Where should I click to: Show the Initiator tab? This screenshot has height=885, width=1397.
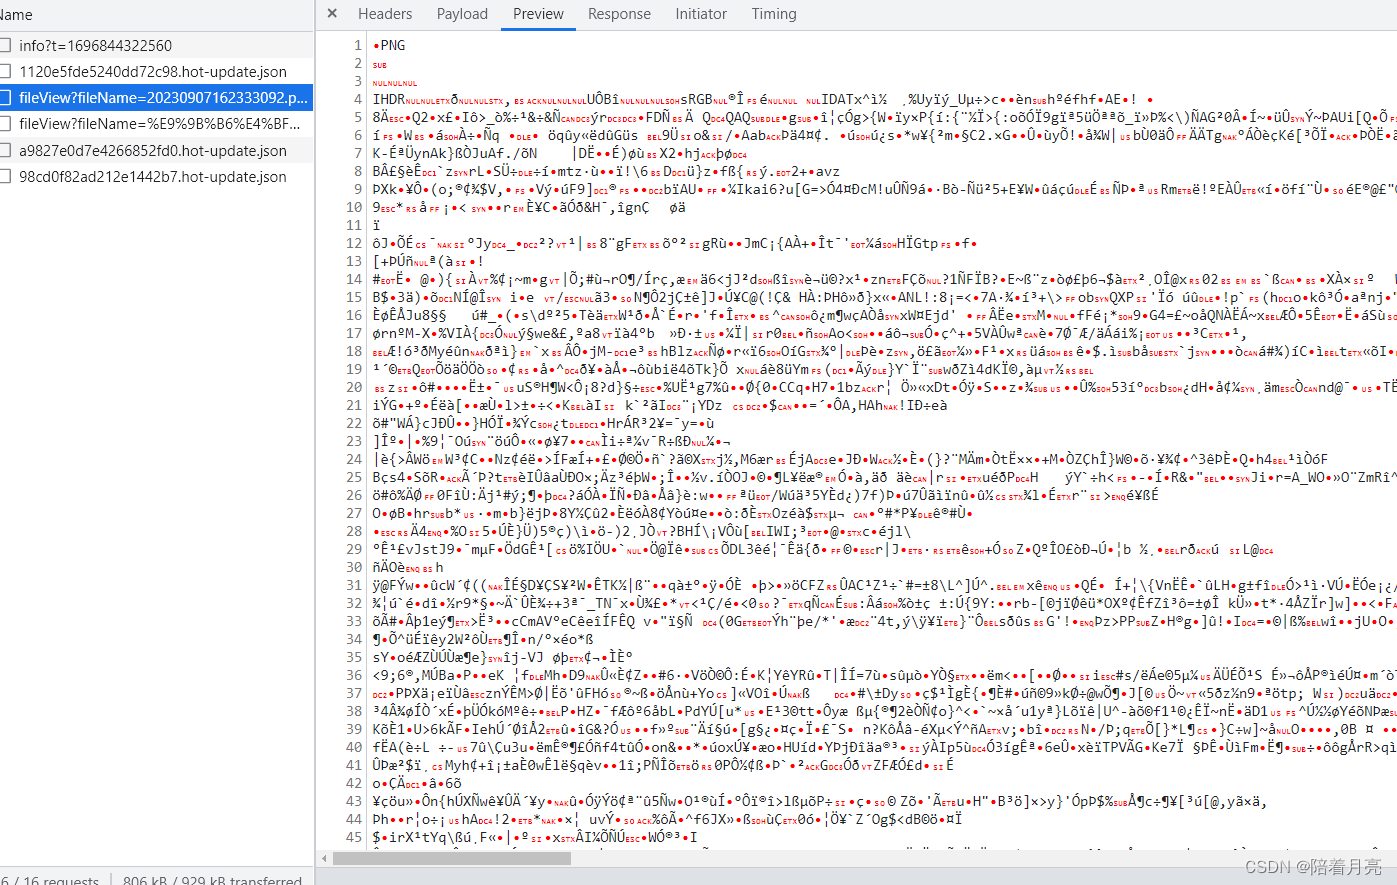(701, 14)
